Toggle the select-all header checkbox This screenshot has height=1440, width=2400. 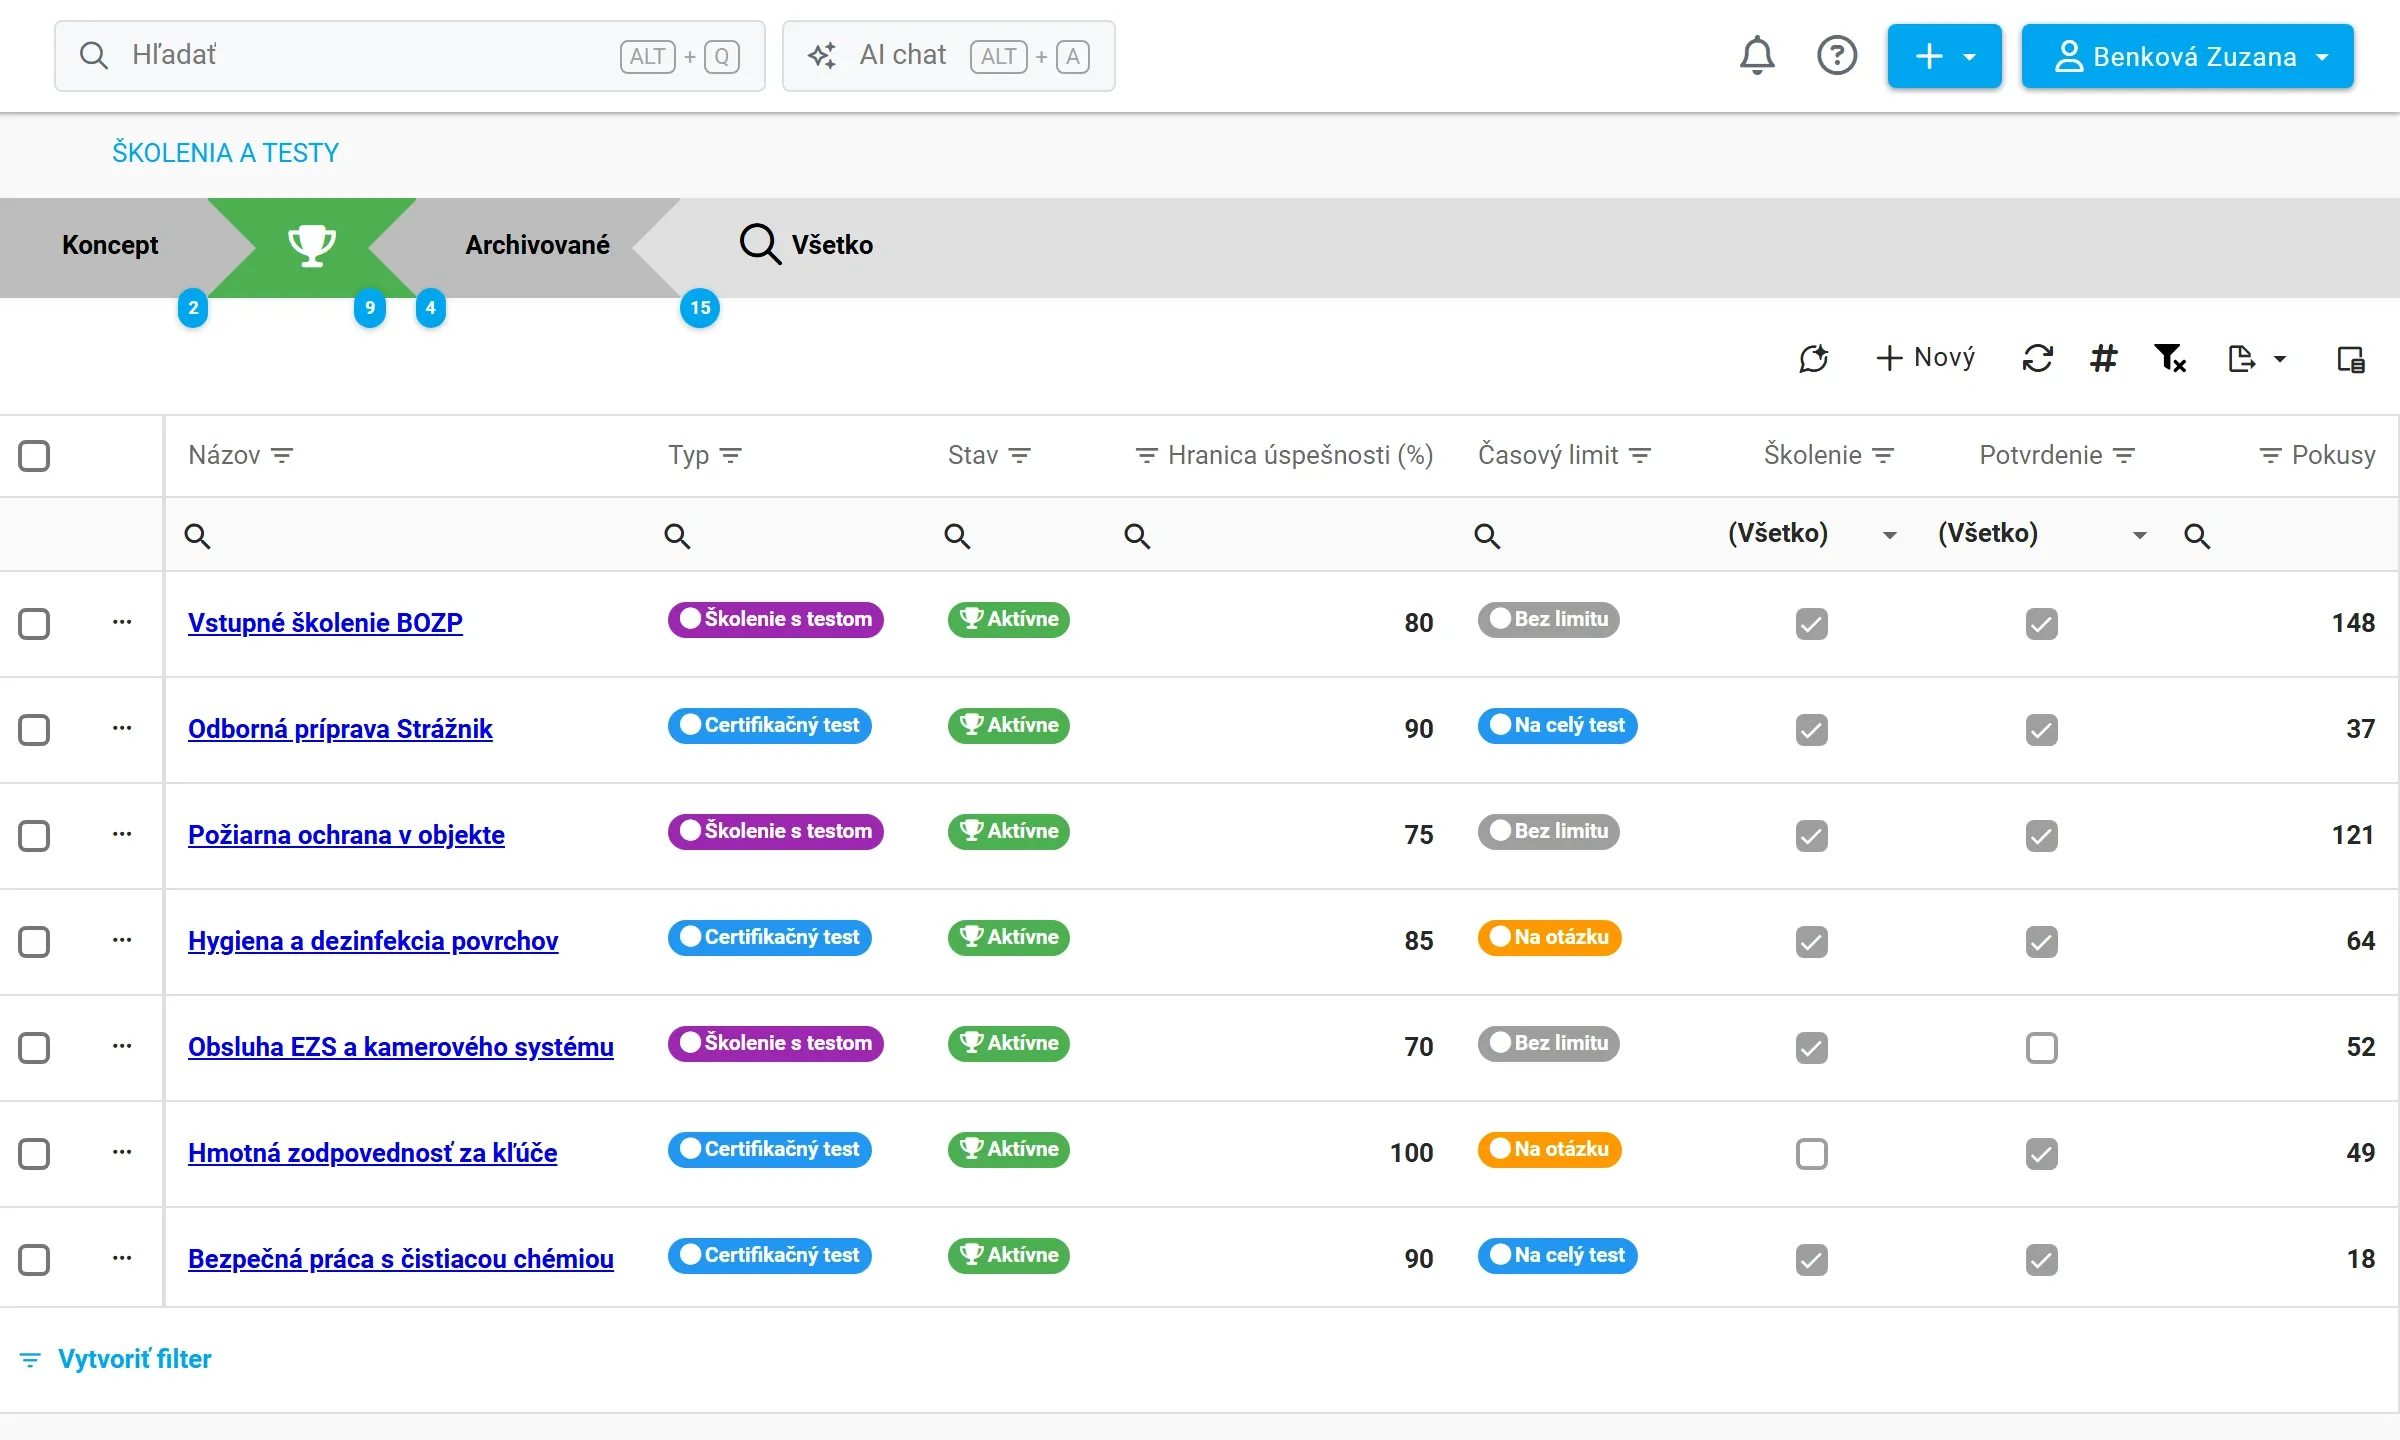click(x=34, y=456)
